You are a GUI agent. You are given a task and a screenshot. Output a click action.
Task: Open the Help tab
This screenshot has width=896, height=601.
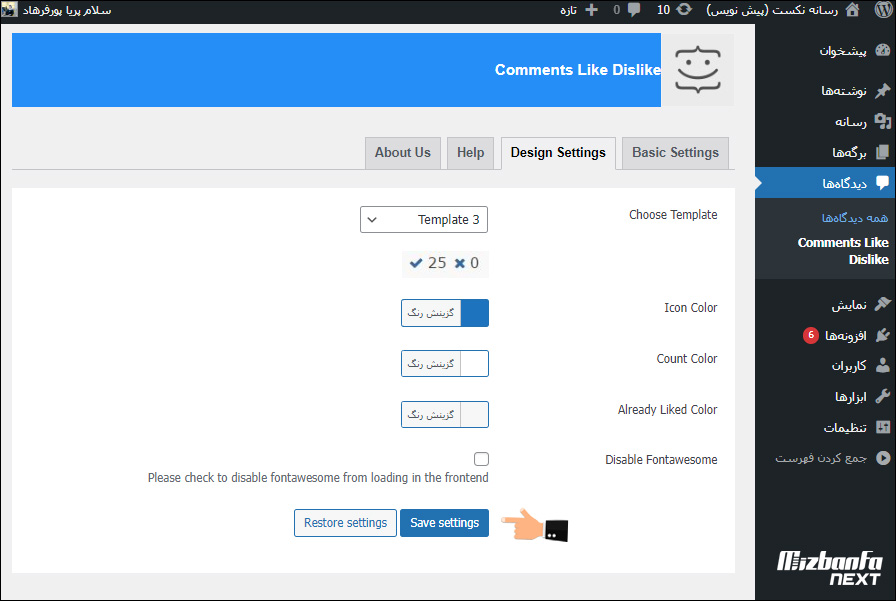470,153
